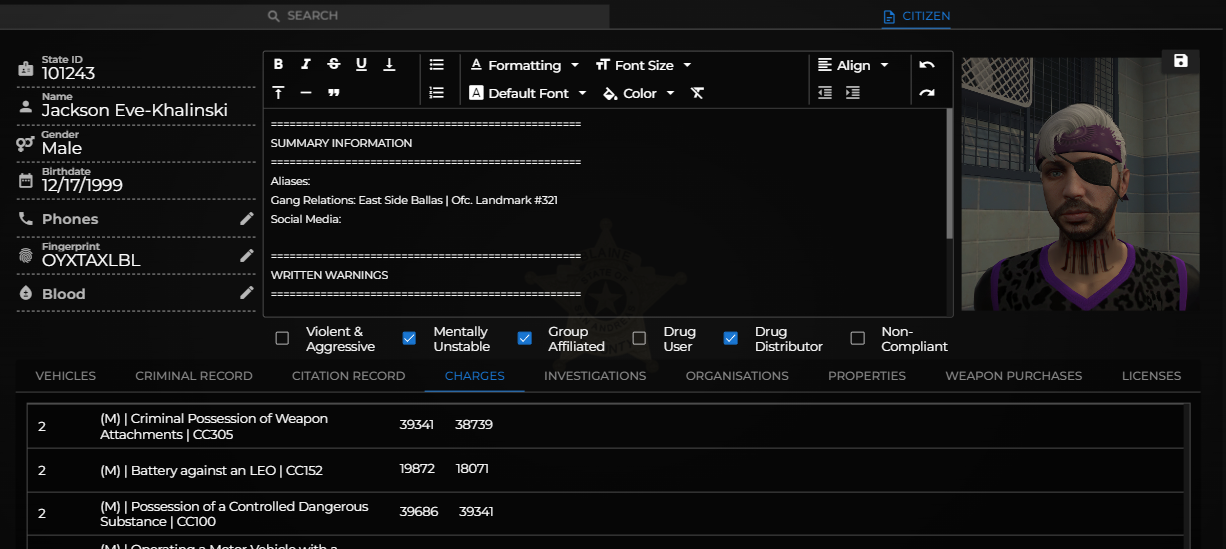Viewport: 1226px width, 549px height.
Task: Apply italic formatting
Action: coord(306,64)
